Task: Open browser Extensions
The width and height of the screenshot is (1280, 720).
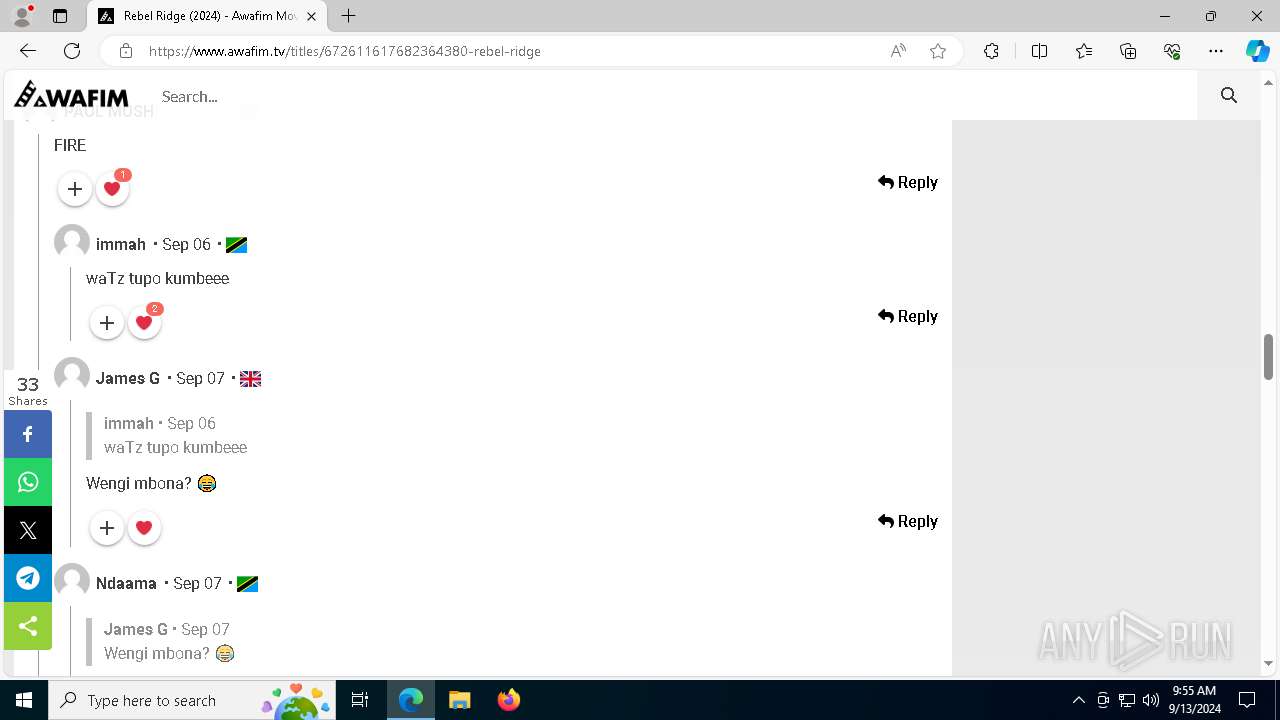Action: coord(991,51)
